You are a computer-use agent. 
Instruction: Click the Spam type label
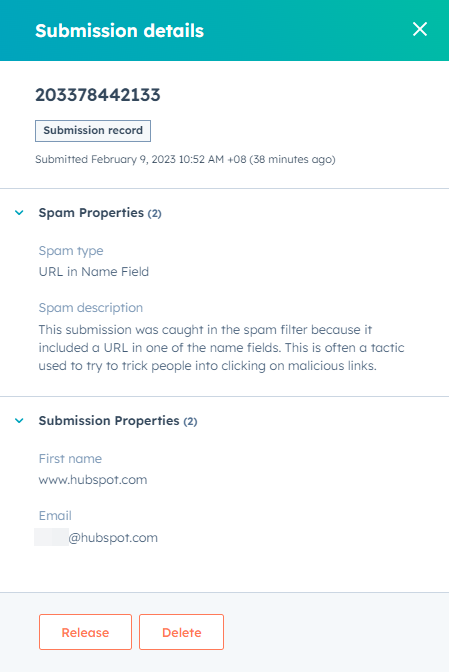[71, 251]
